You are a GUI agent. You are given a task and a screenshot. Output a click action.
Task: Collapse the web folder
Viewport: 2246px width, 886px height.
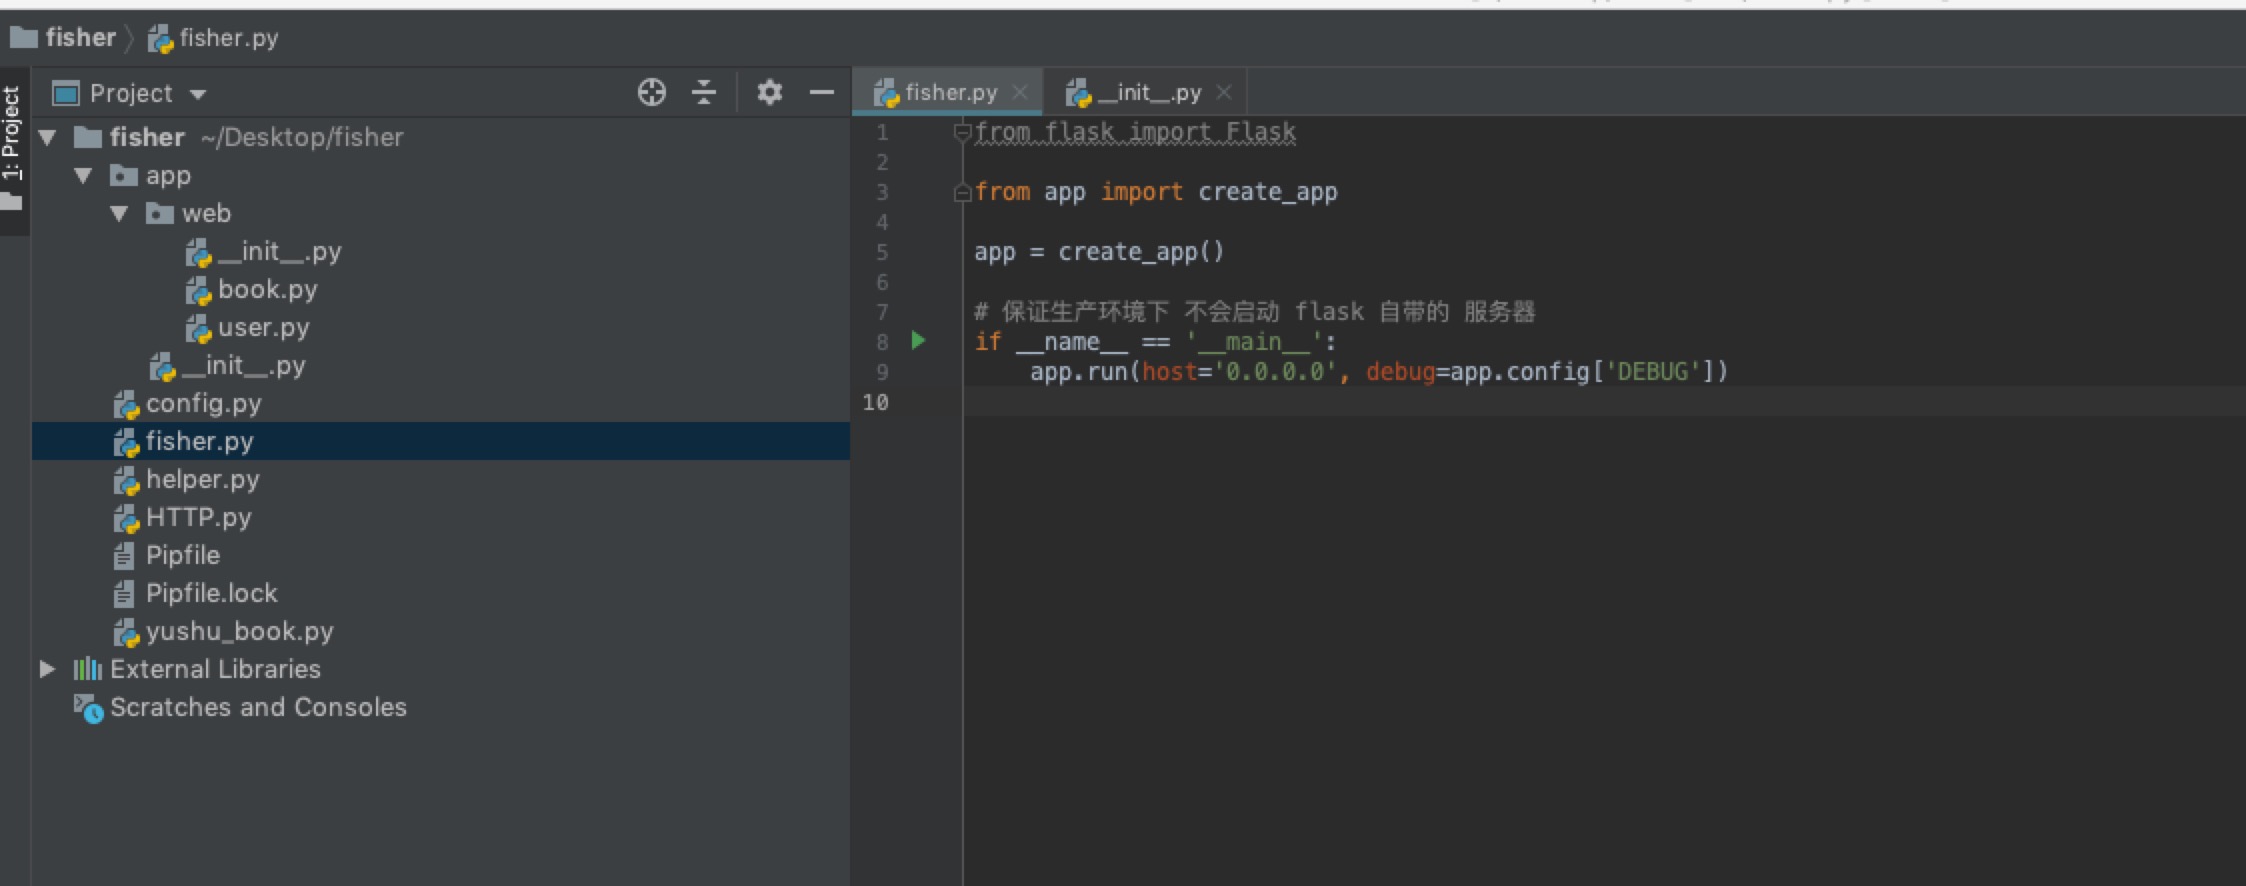click(119, 213)
